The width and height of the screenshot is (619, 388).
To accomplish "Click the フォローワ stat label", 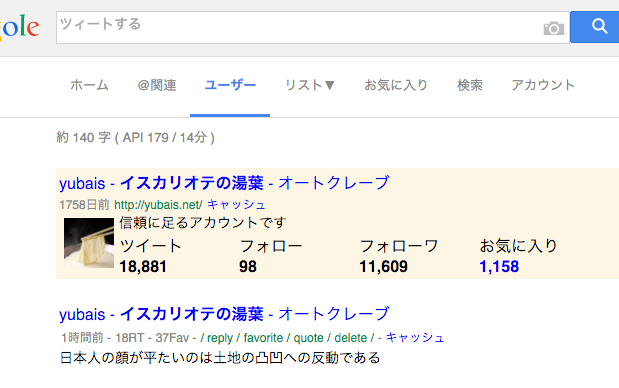I will 399,246.
